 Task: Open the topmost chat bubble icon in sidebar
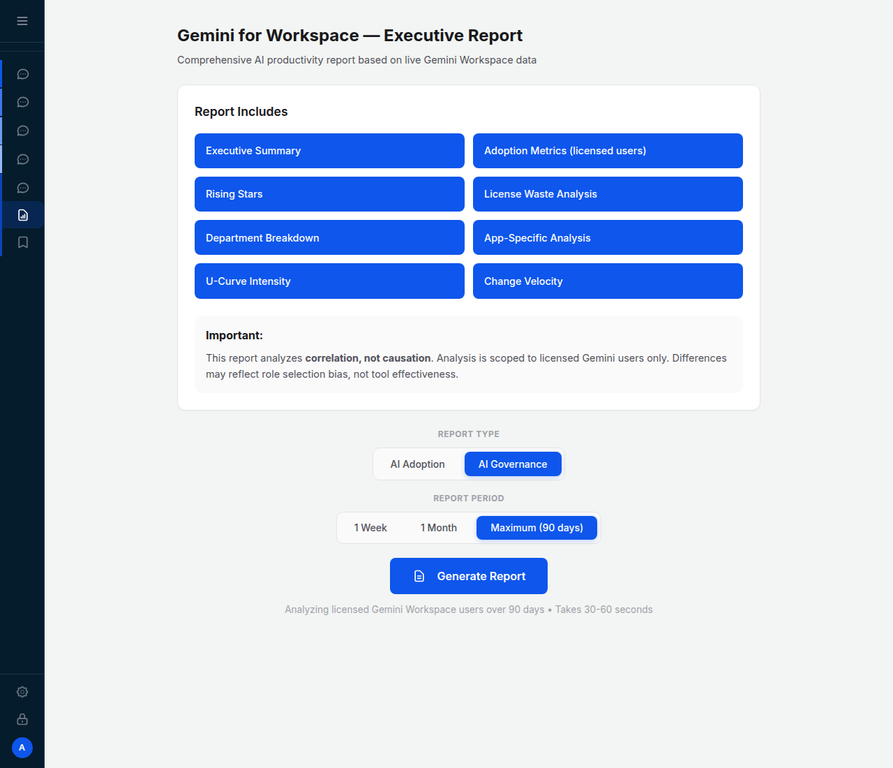pos(23,74)
